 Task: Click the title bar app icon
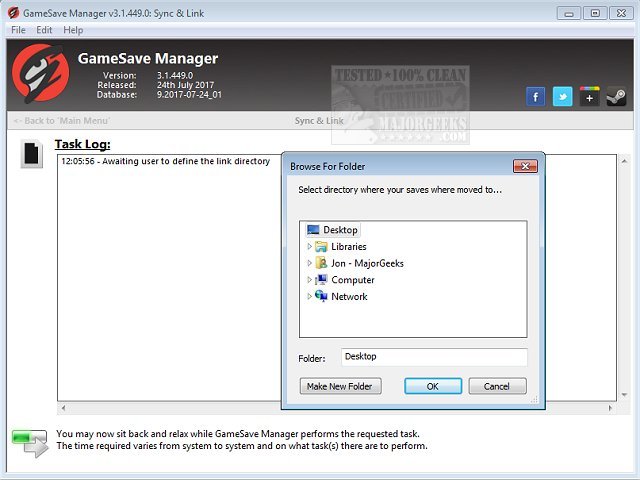tap(13, 13)
